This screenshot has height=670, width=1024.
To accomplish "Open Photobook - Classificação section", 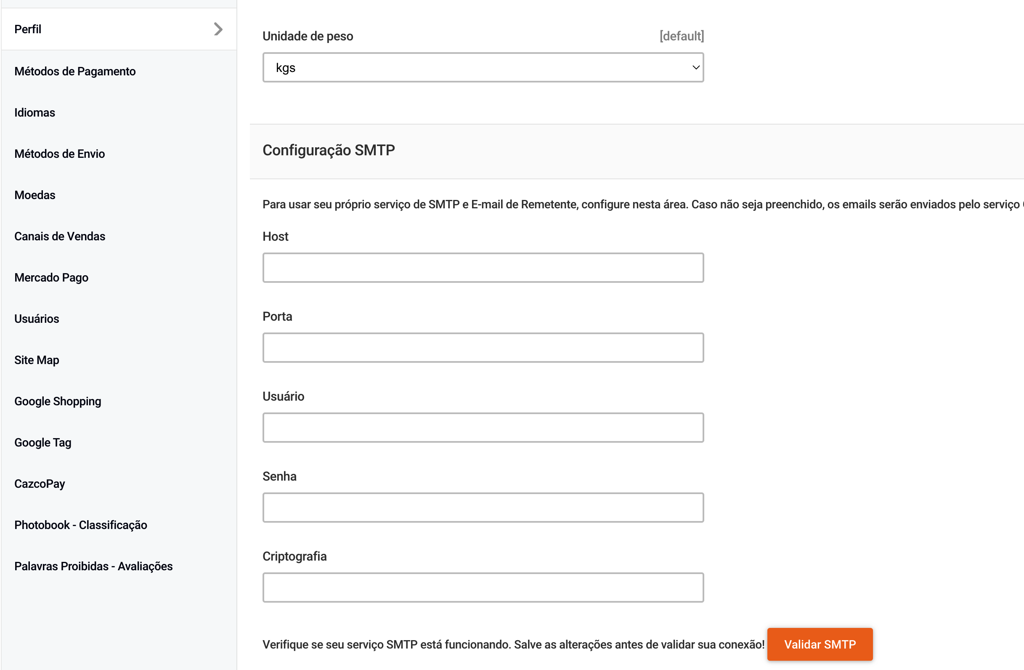I will [x=81, y=525].
